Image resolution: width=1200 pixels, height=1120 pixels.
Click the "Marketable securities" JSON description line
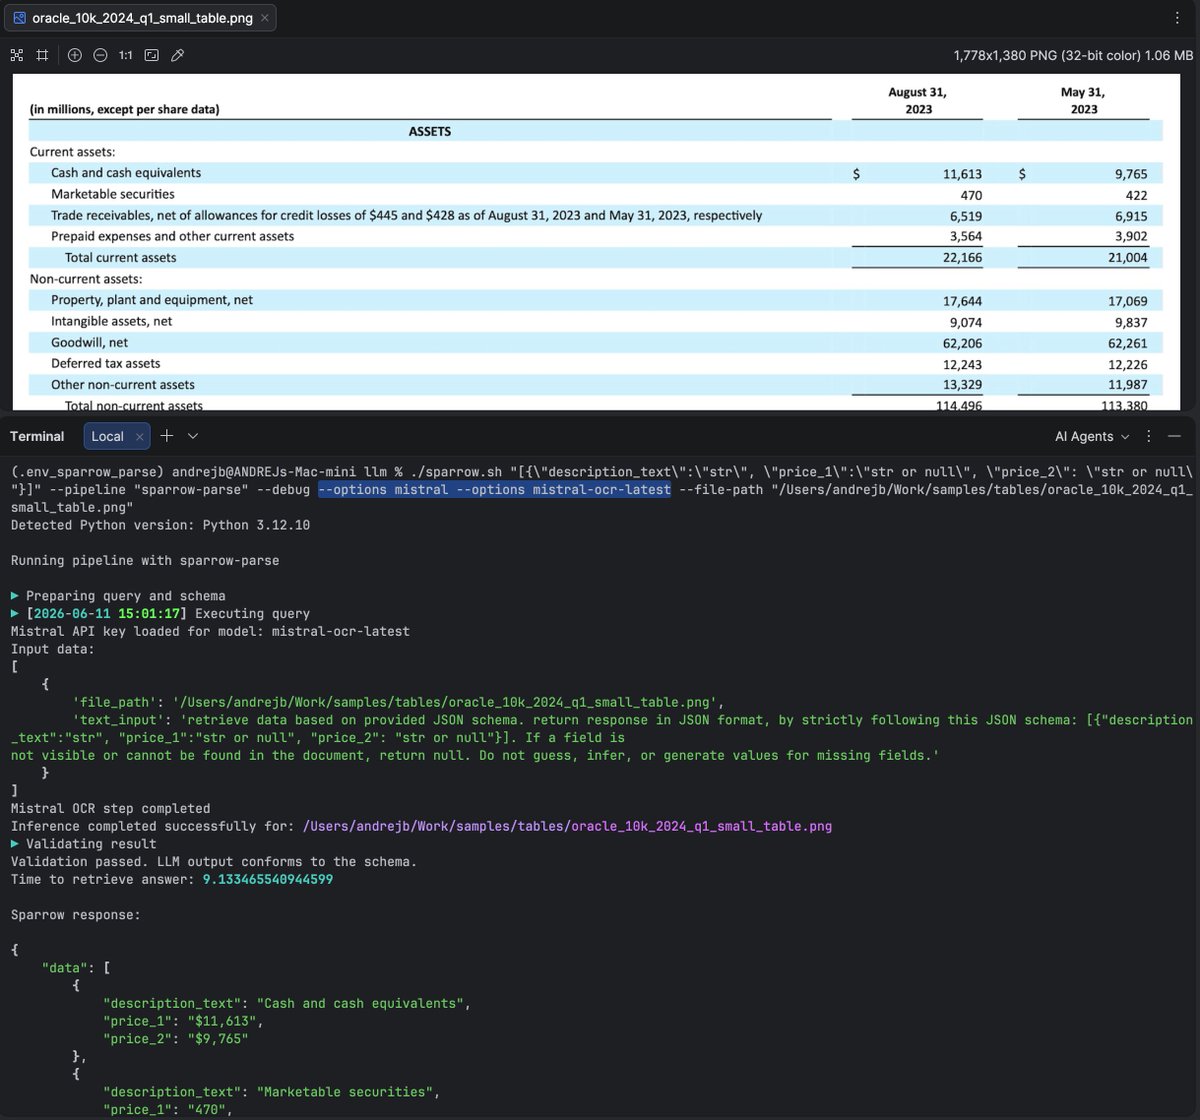[x=270, y=1092]
